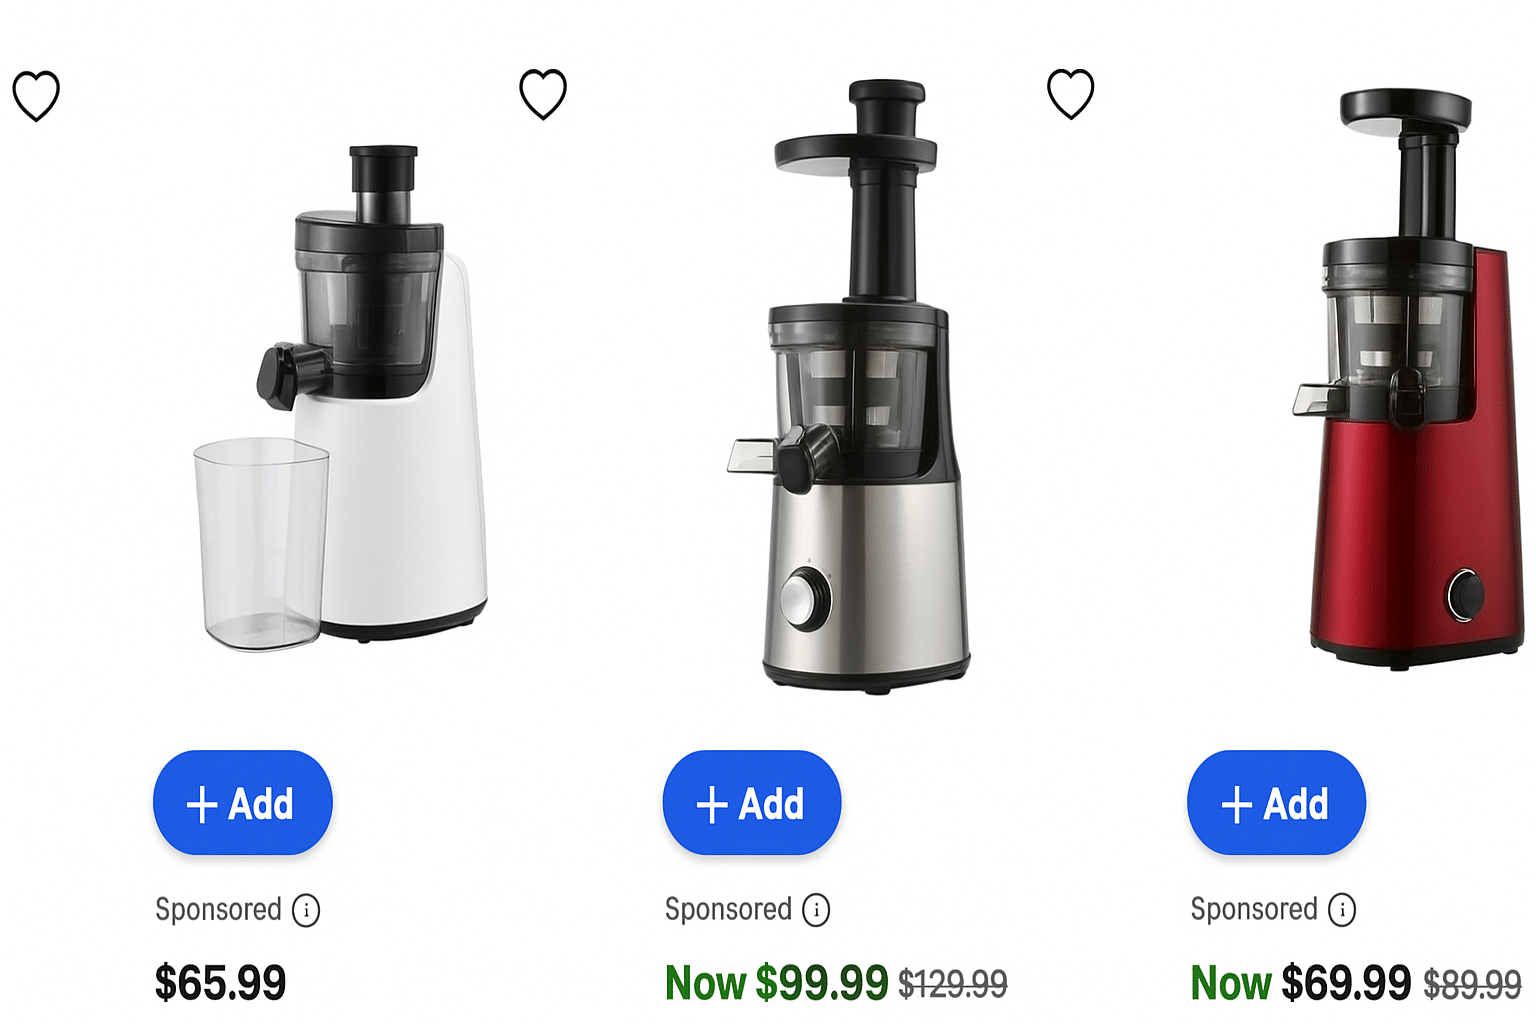This screenshot has height=1024, width=1536.
Task: Open the white juicer product image
Action: point(341,397)
